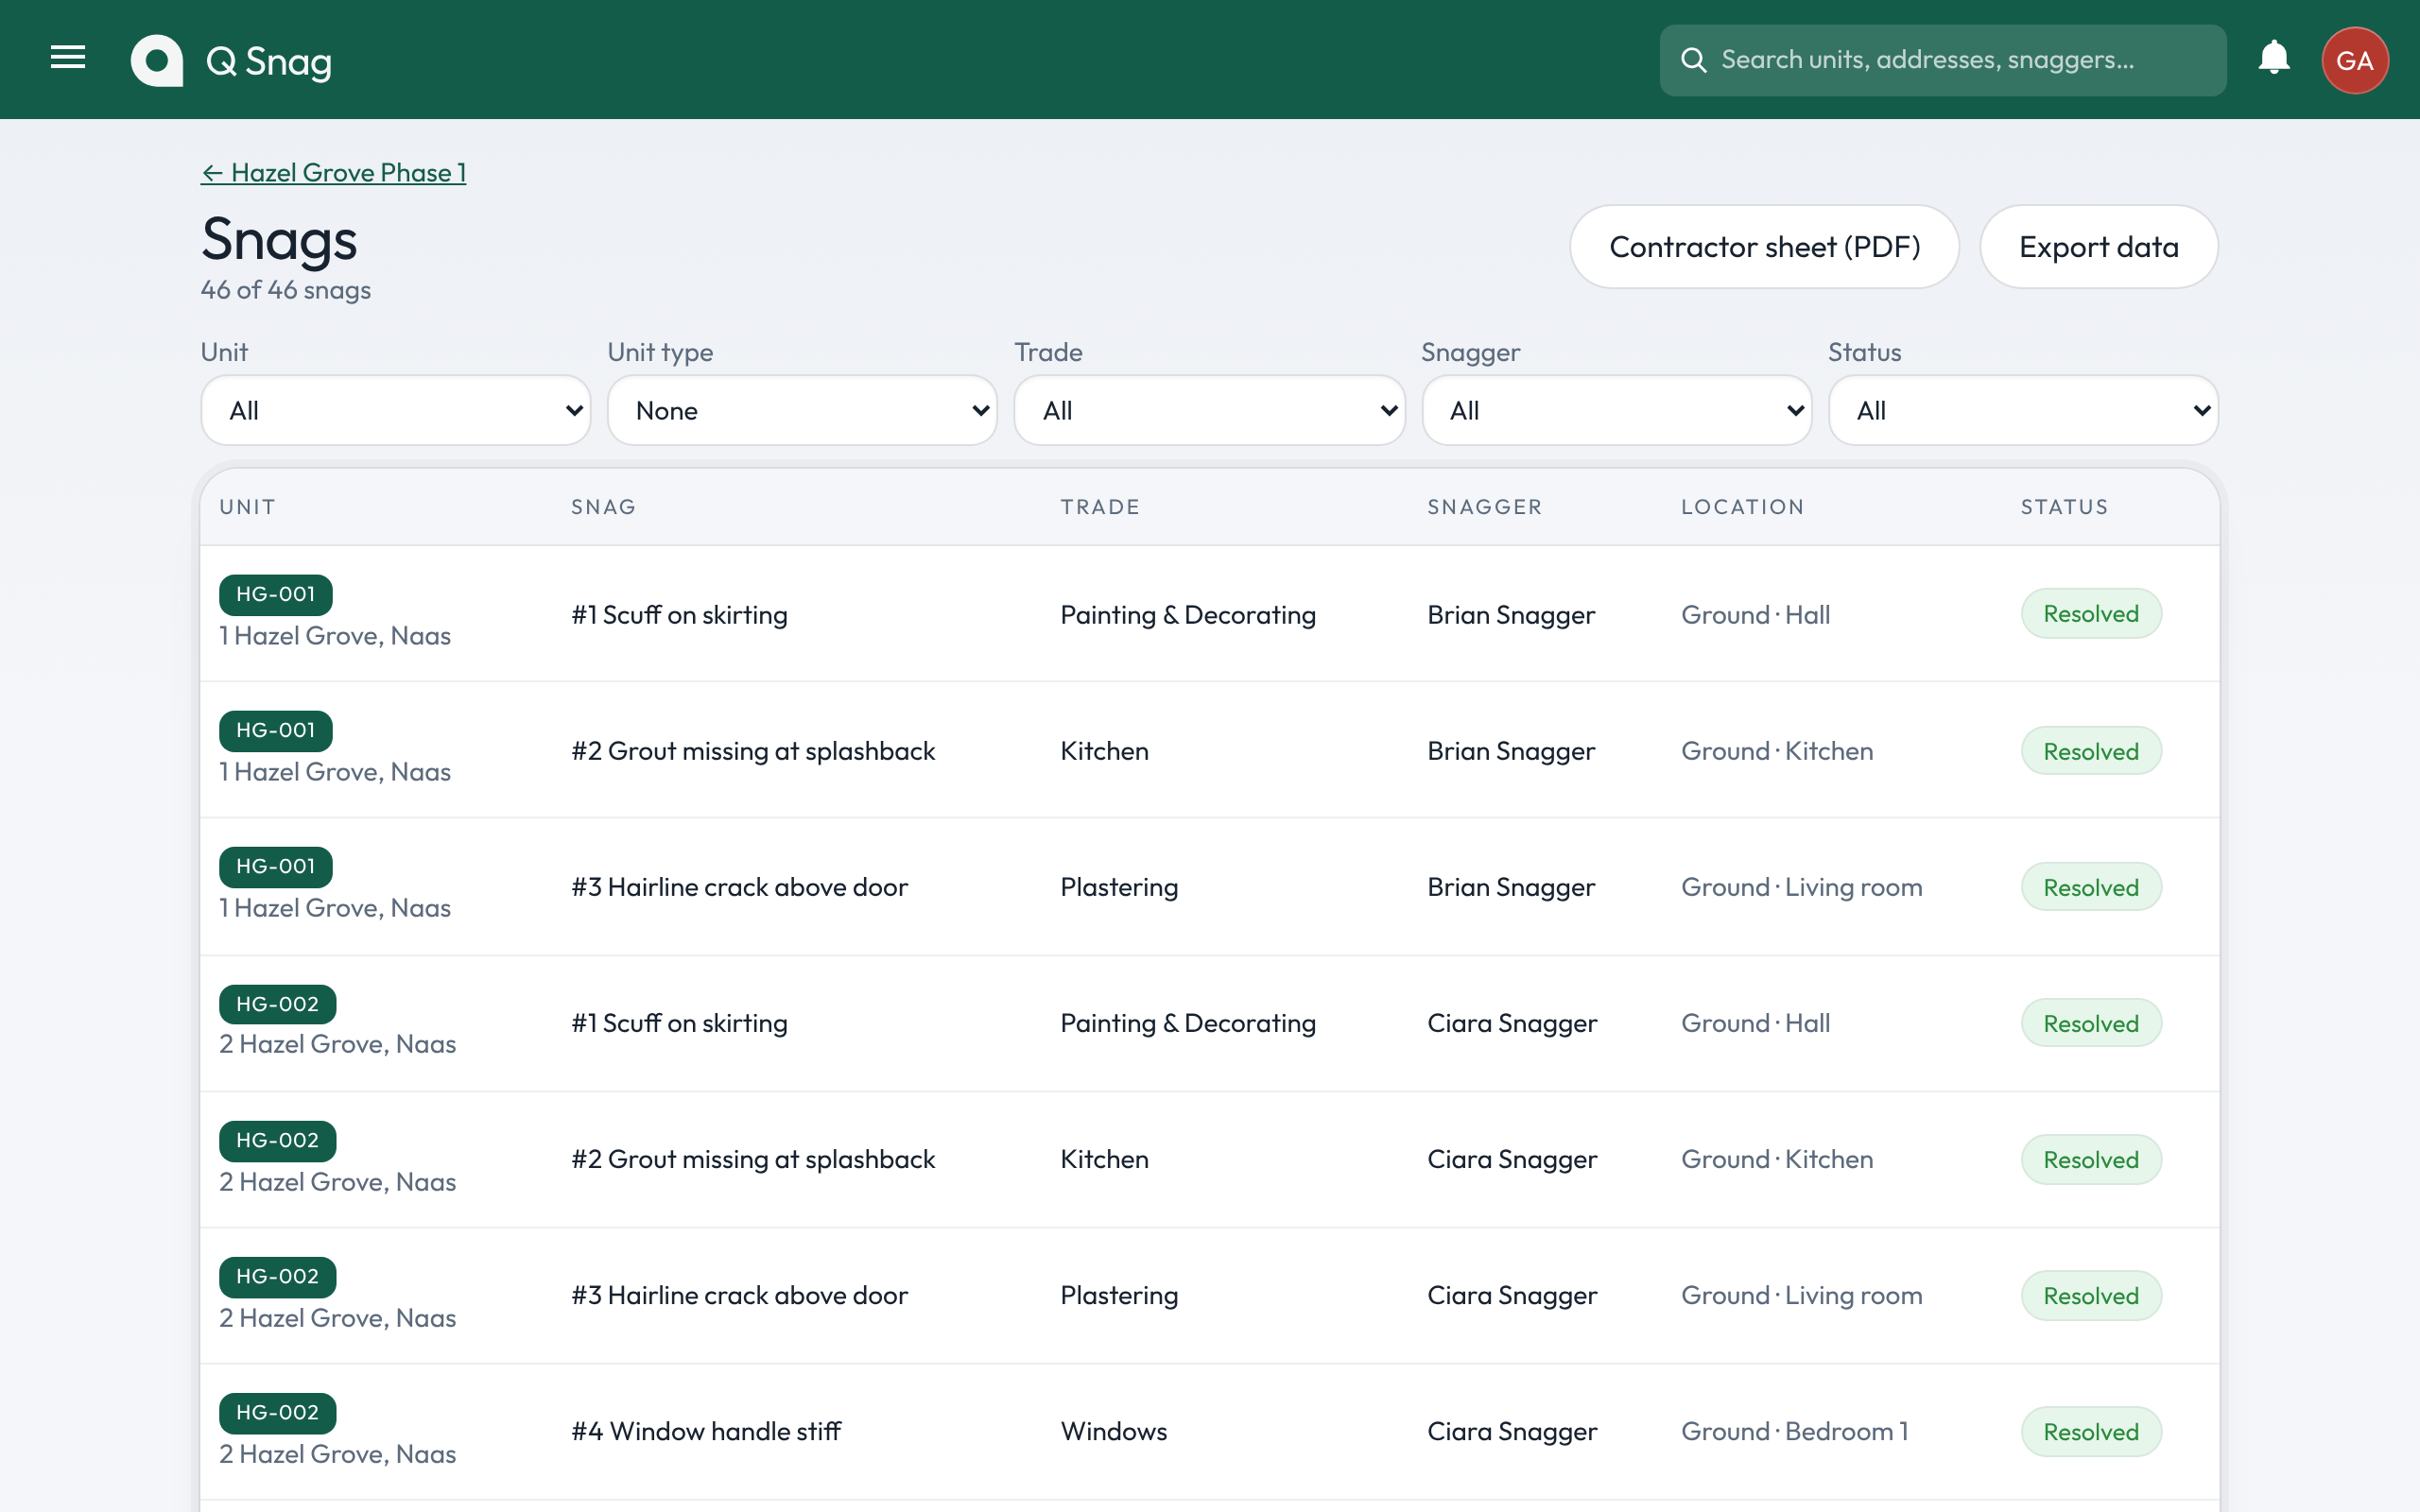The image size is (2420, 1512).
Task: Click Ciara Snagger in the Windows row
Action: click(1512, 1431)
